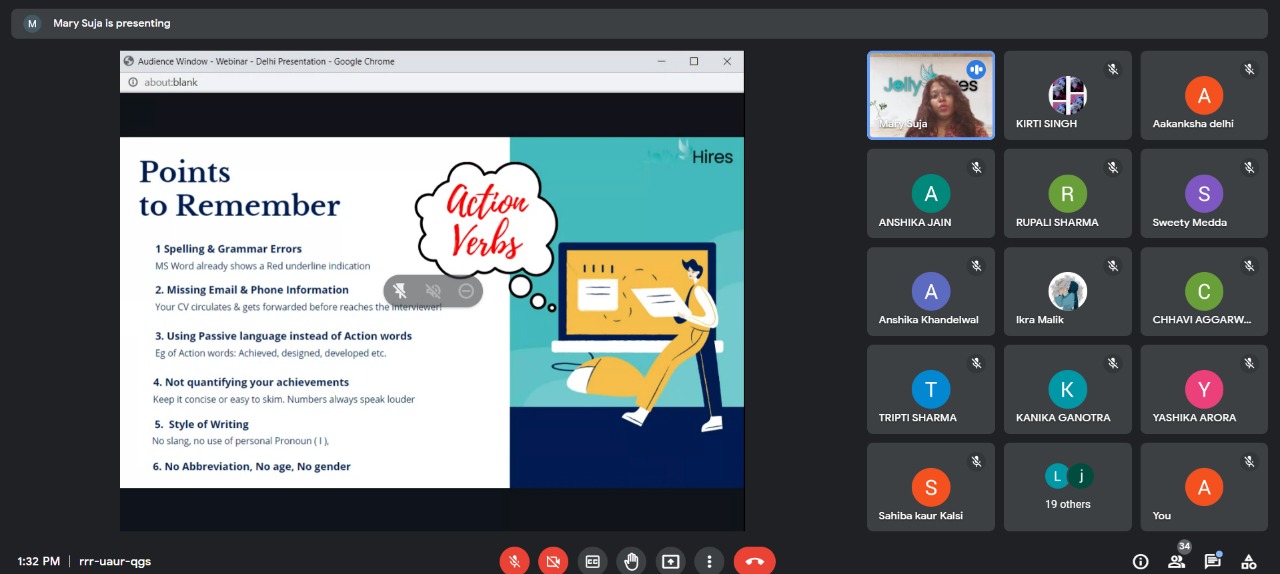
Task: Open the Activities panel
Action: click(1248, 561)
